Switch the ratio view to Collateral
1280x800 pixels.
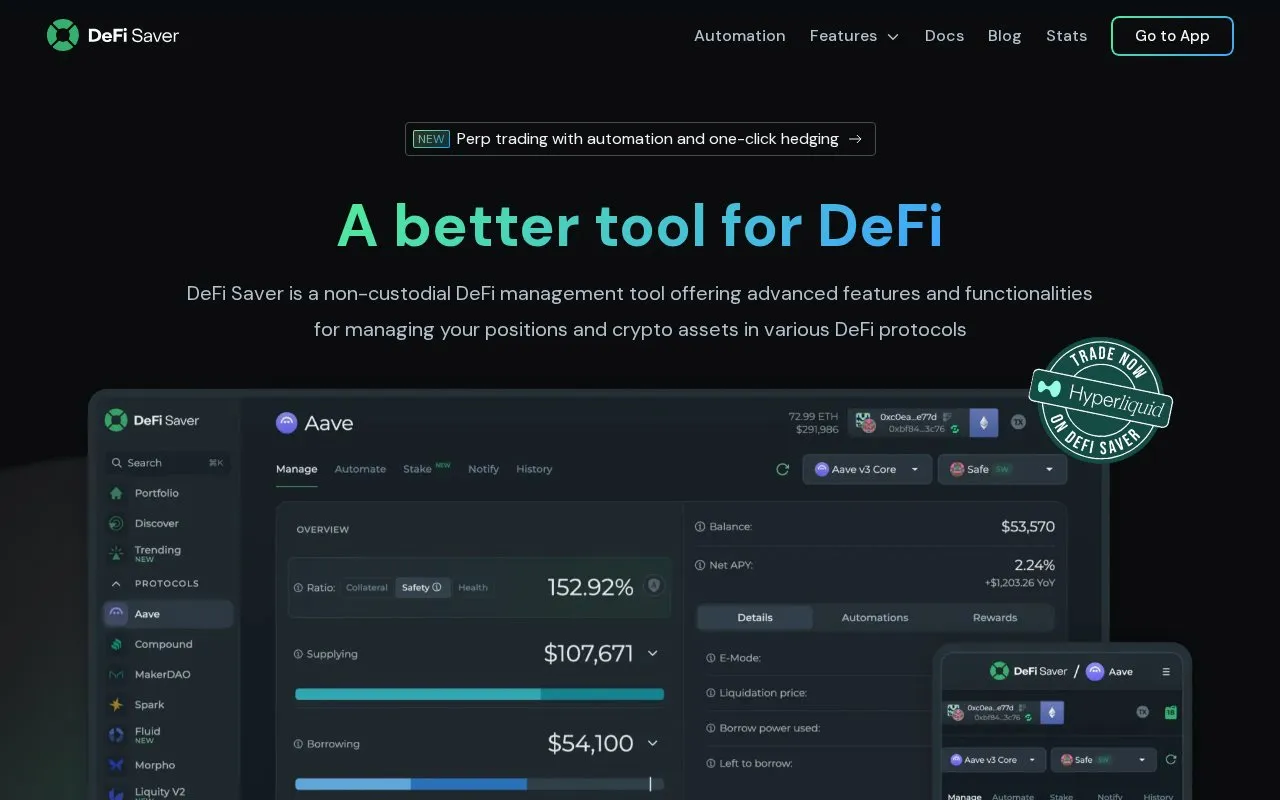tap(366, 587)
